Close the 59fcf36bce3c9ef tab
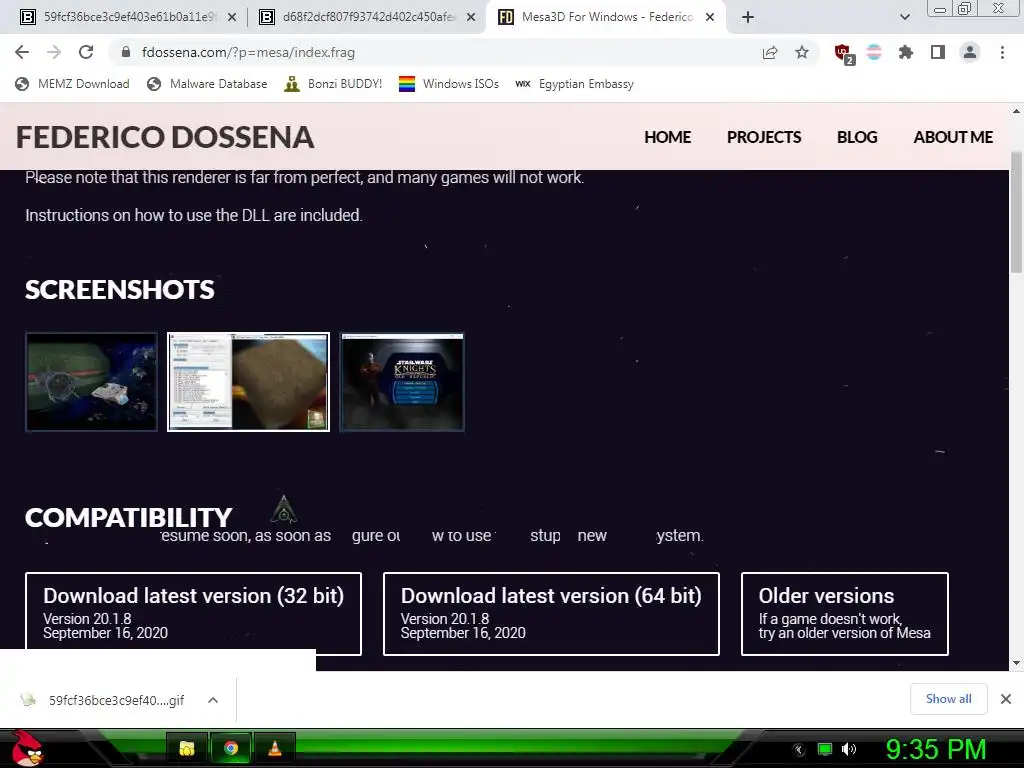The image size is (1024, 768). point(232,17)
